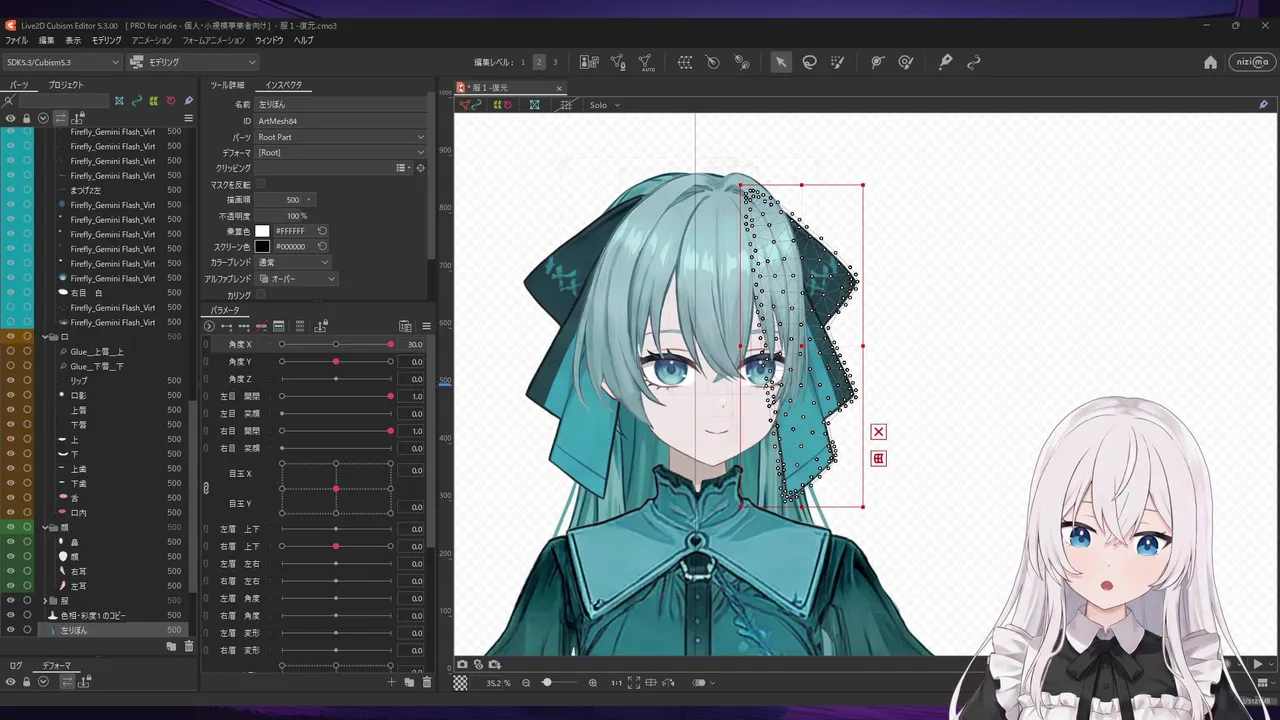
Task: Click red X marker beside the mesh
Action: tap(878, 432)
